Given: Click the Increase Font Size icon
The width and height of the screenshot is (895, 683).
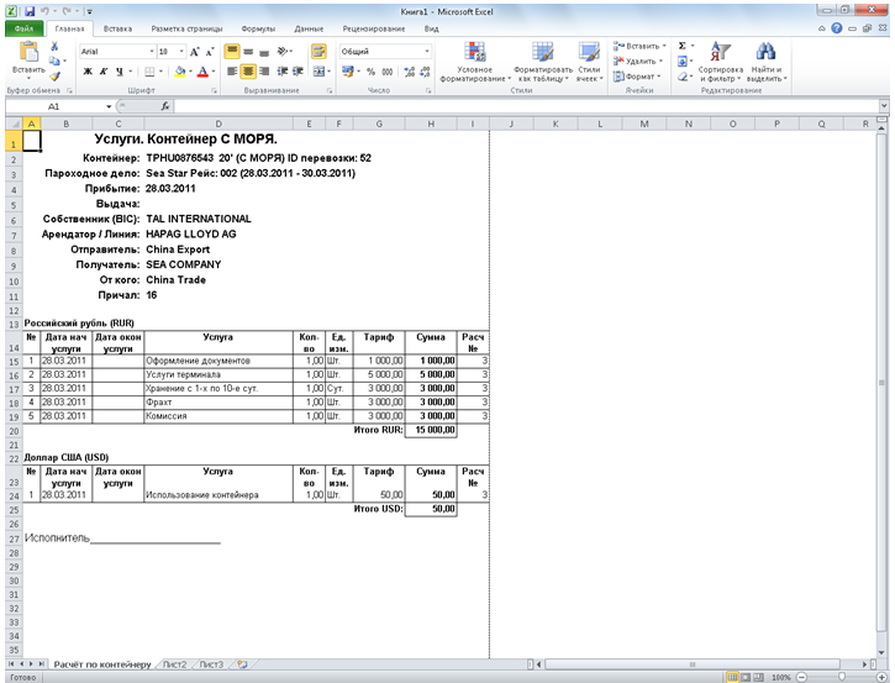Looking at the screenshot, I should pyautogui.click(x=195, y=52).
